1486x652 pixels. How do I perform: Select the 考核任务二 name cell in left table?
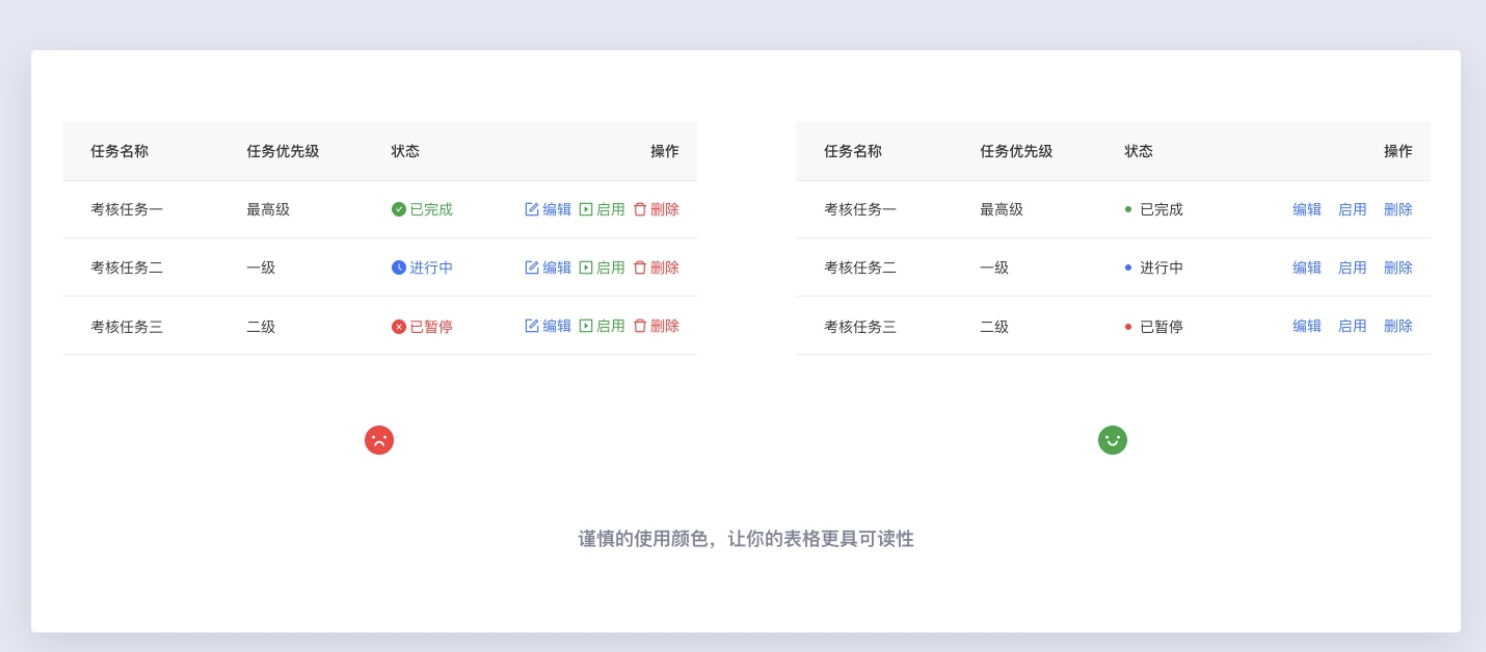click(127, 267)
